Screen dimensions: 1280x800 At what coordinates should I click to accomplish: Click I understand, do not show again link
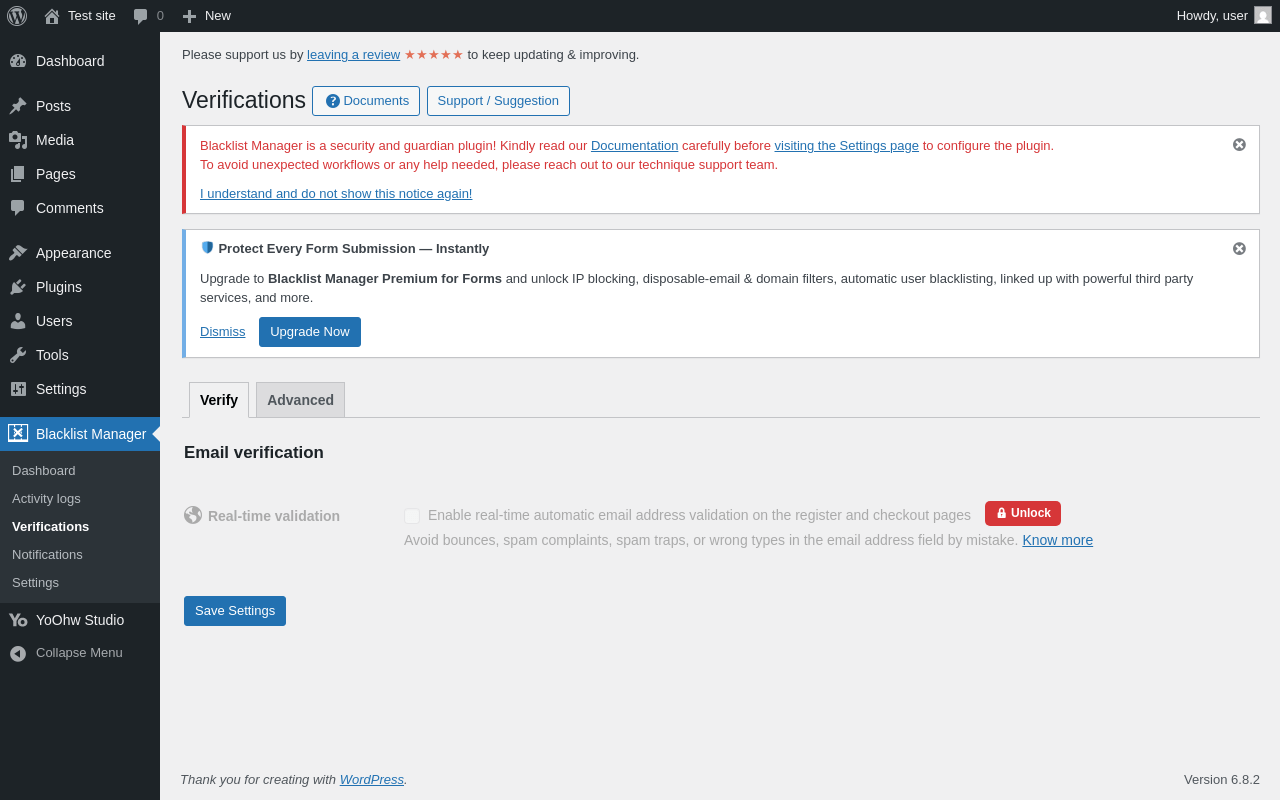(336, 194)
